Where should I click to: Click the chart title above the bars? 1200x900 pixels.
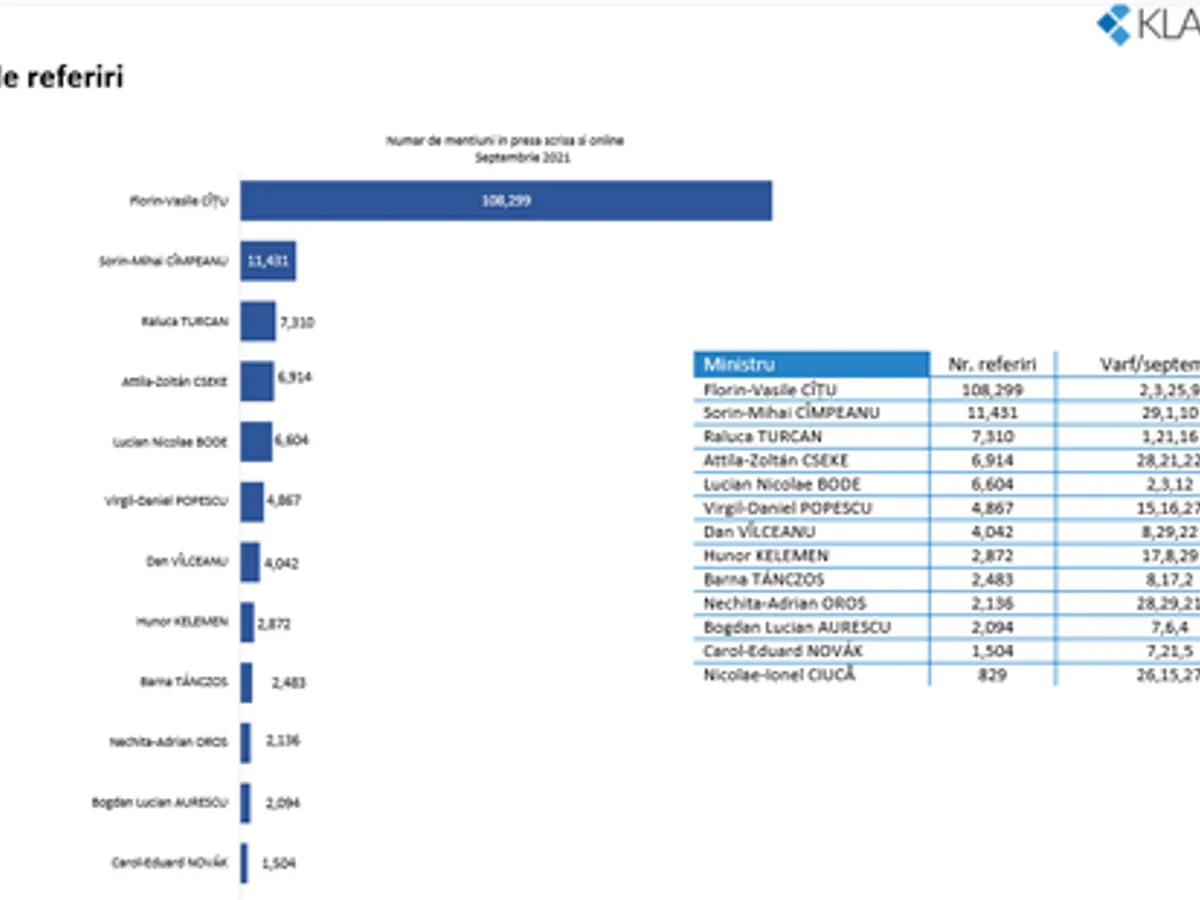pos(504,149)
